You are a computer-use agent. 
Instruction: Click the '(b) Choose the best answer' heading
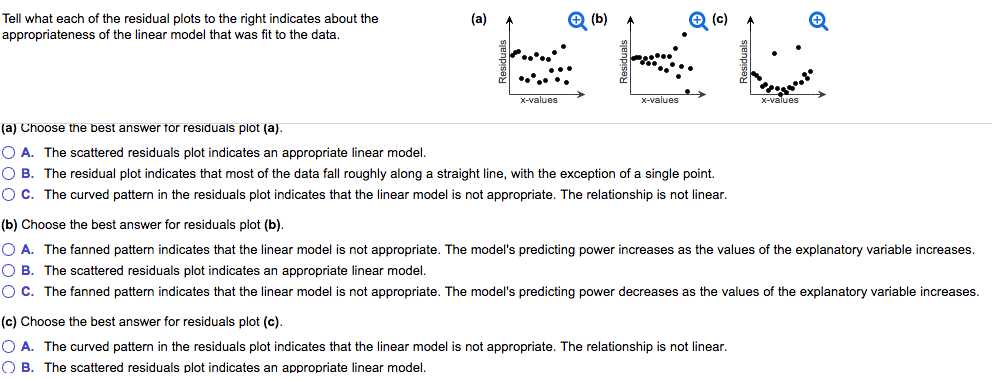pos(143,225)
